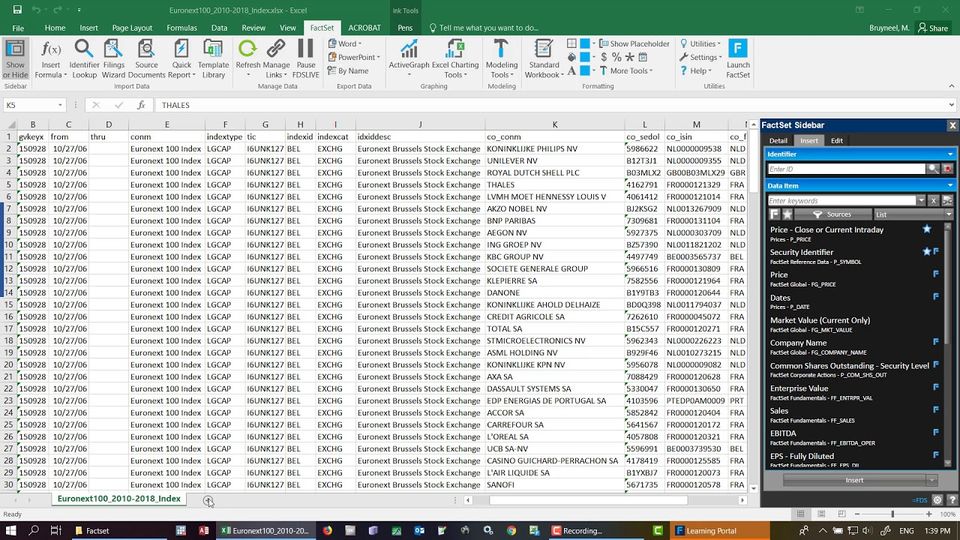Open the Detail tab in FactSet Sidebar
960x540 pixels.
778,140
